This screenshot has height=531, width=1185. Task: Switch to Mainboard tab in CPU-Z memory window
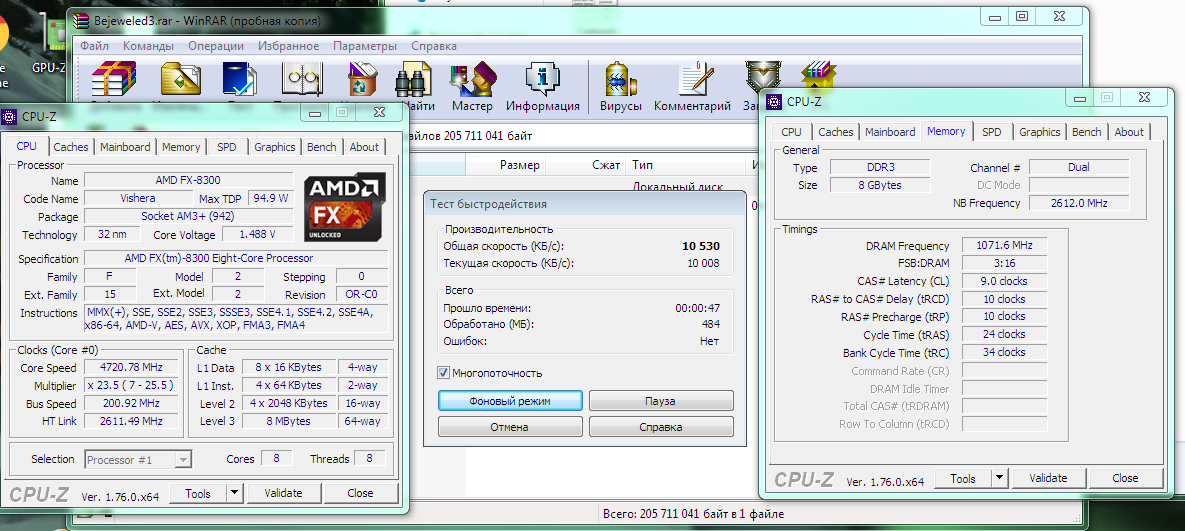coord(890,131)
